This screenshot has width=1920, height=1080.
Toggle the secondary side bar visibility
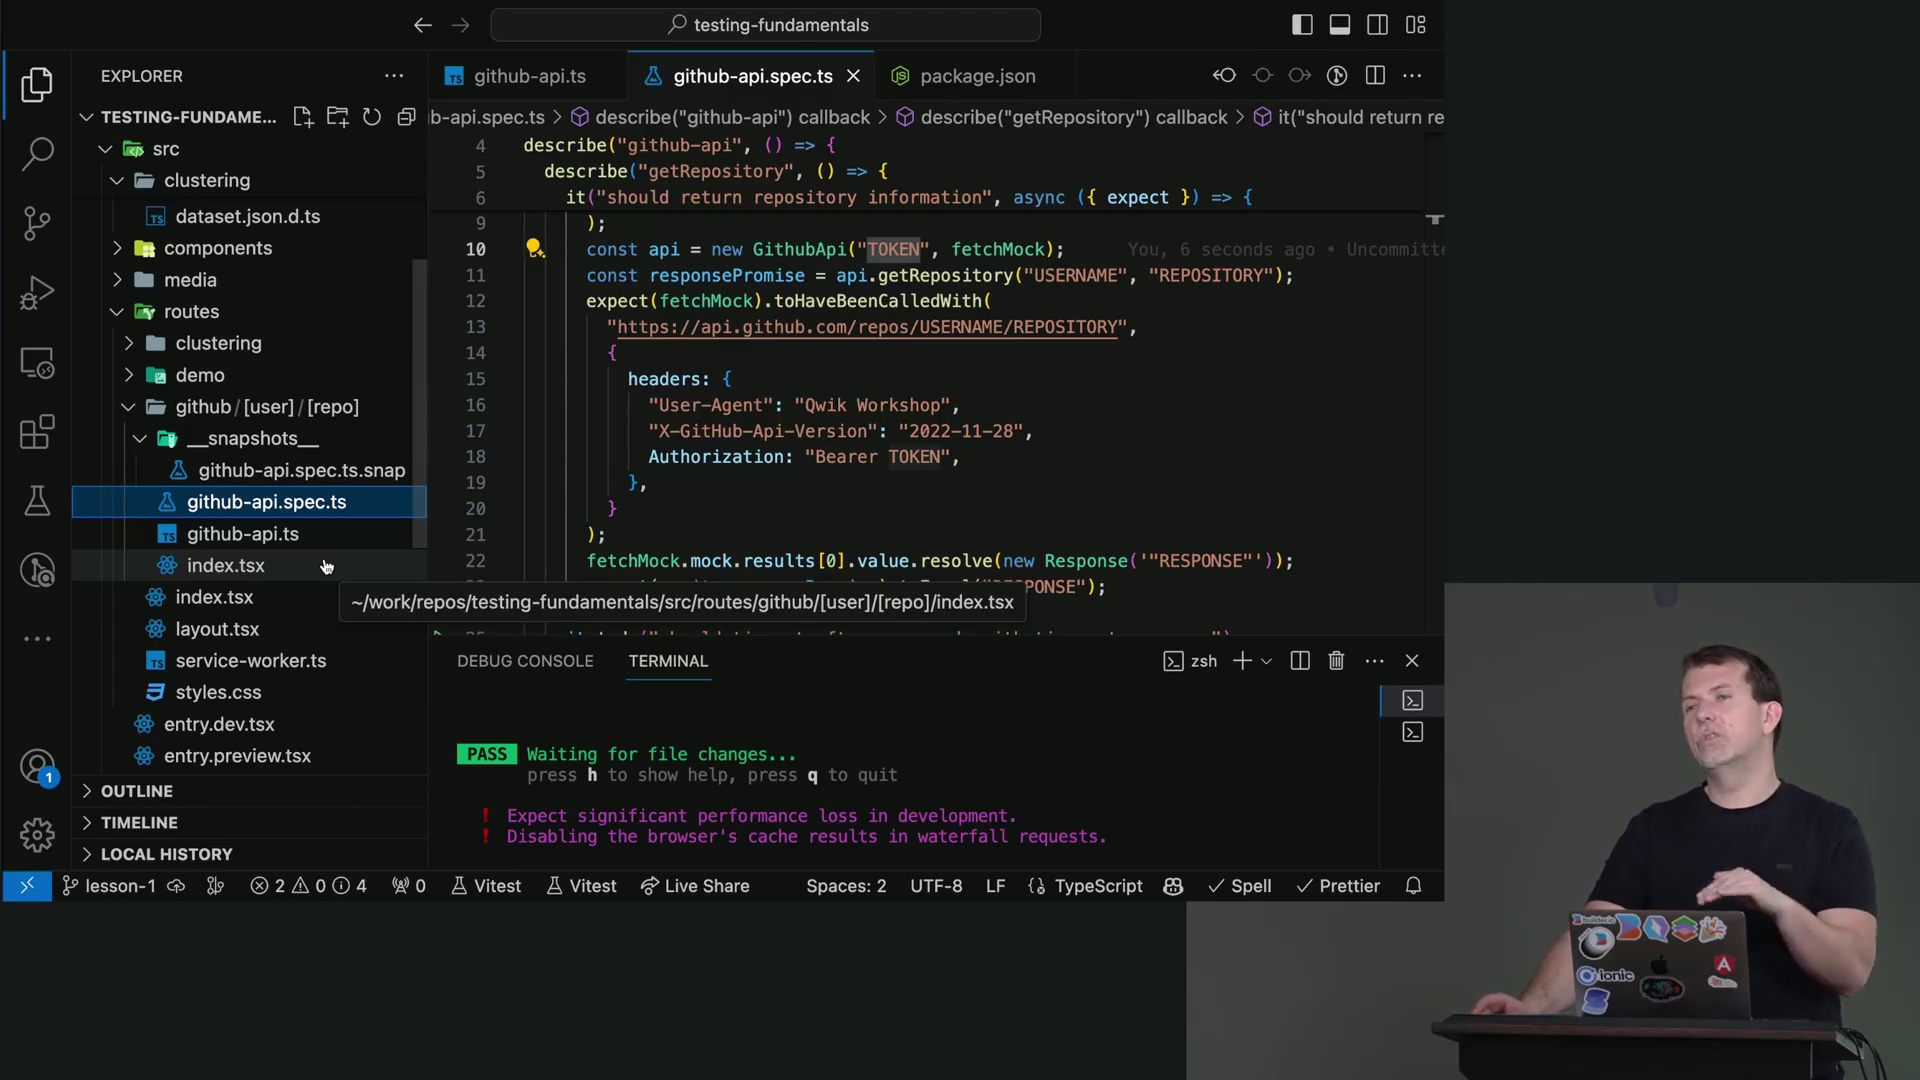(x=1377, y=25)
